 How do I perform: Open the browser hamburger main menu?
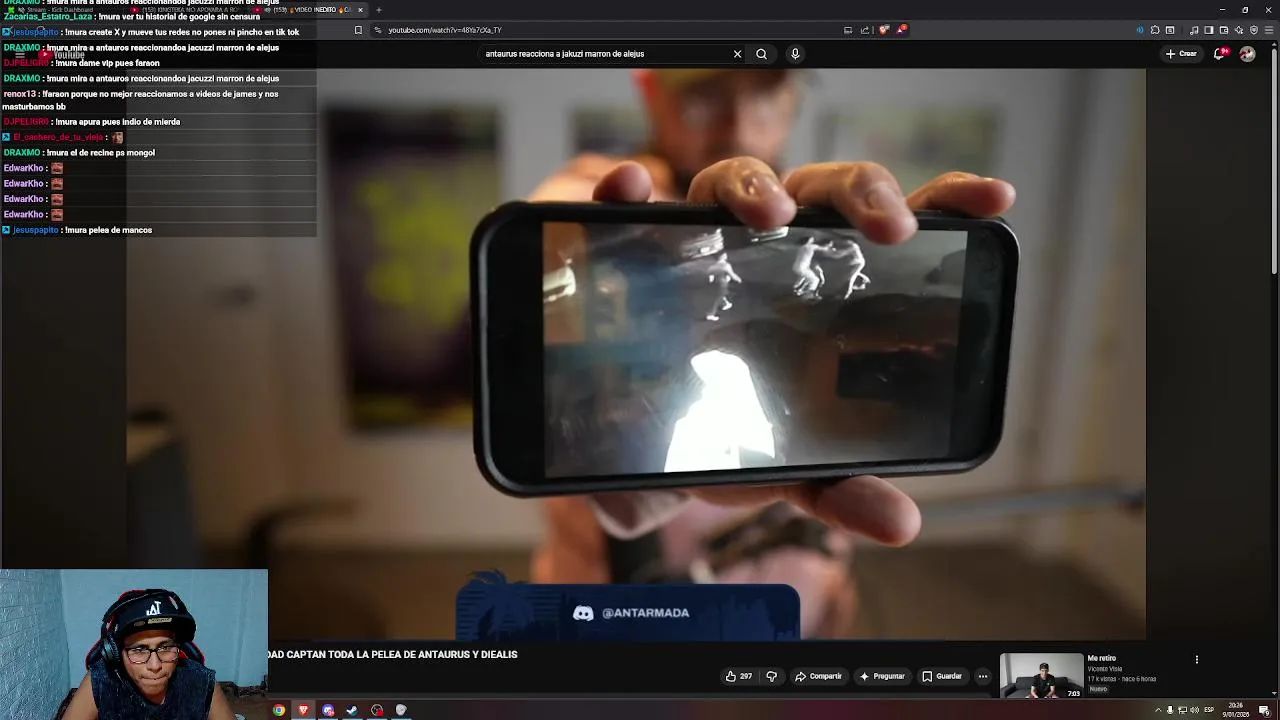point(1269,30)
